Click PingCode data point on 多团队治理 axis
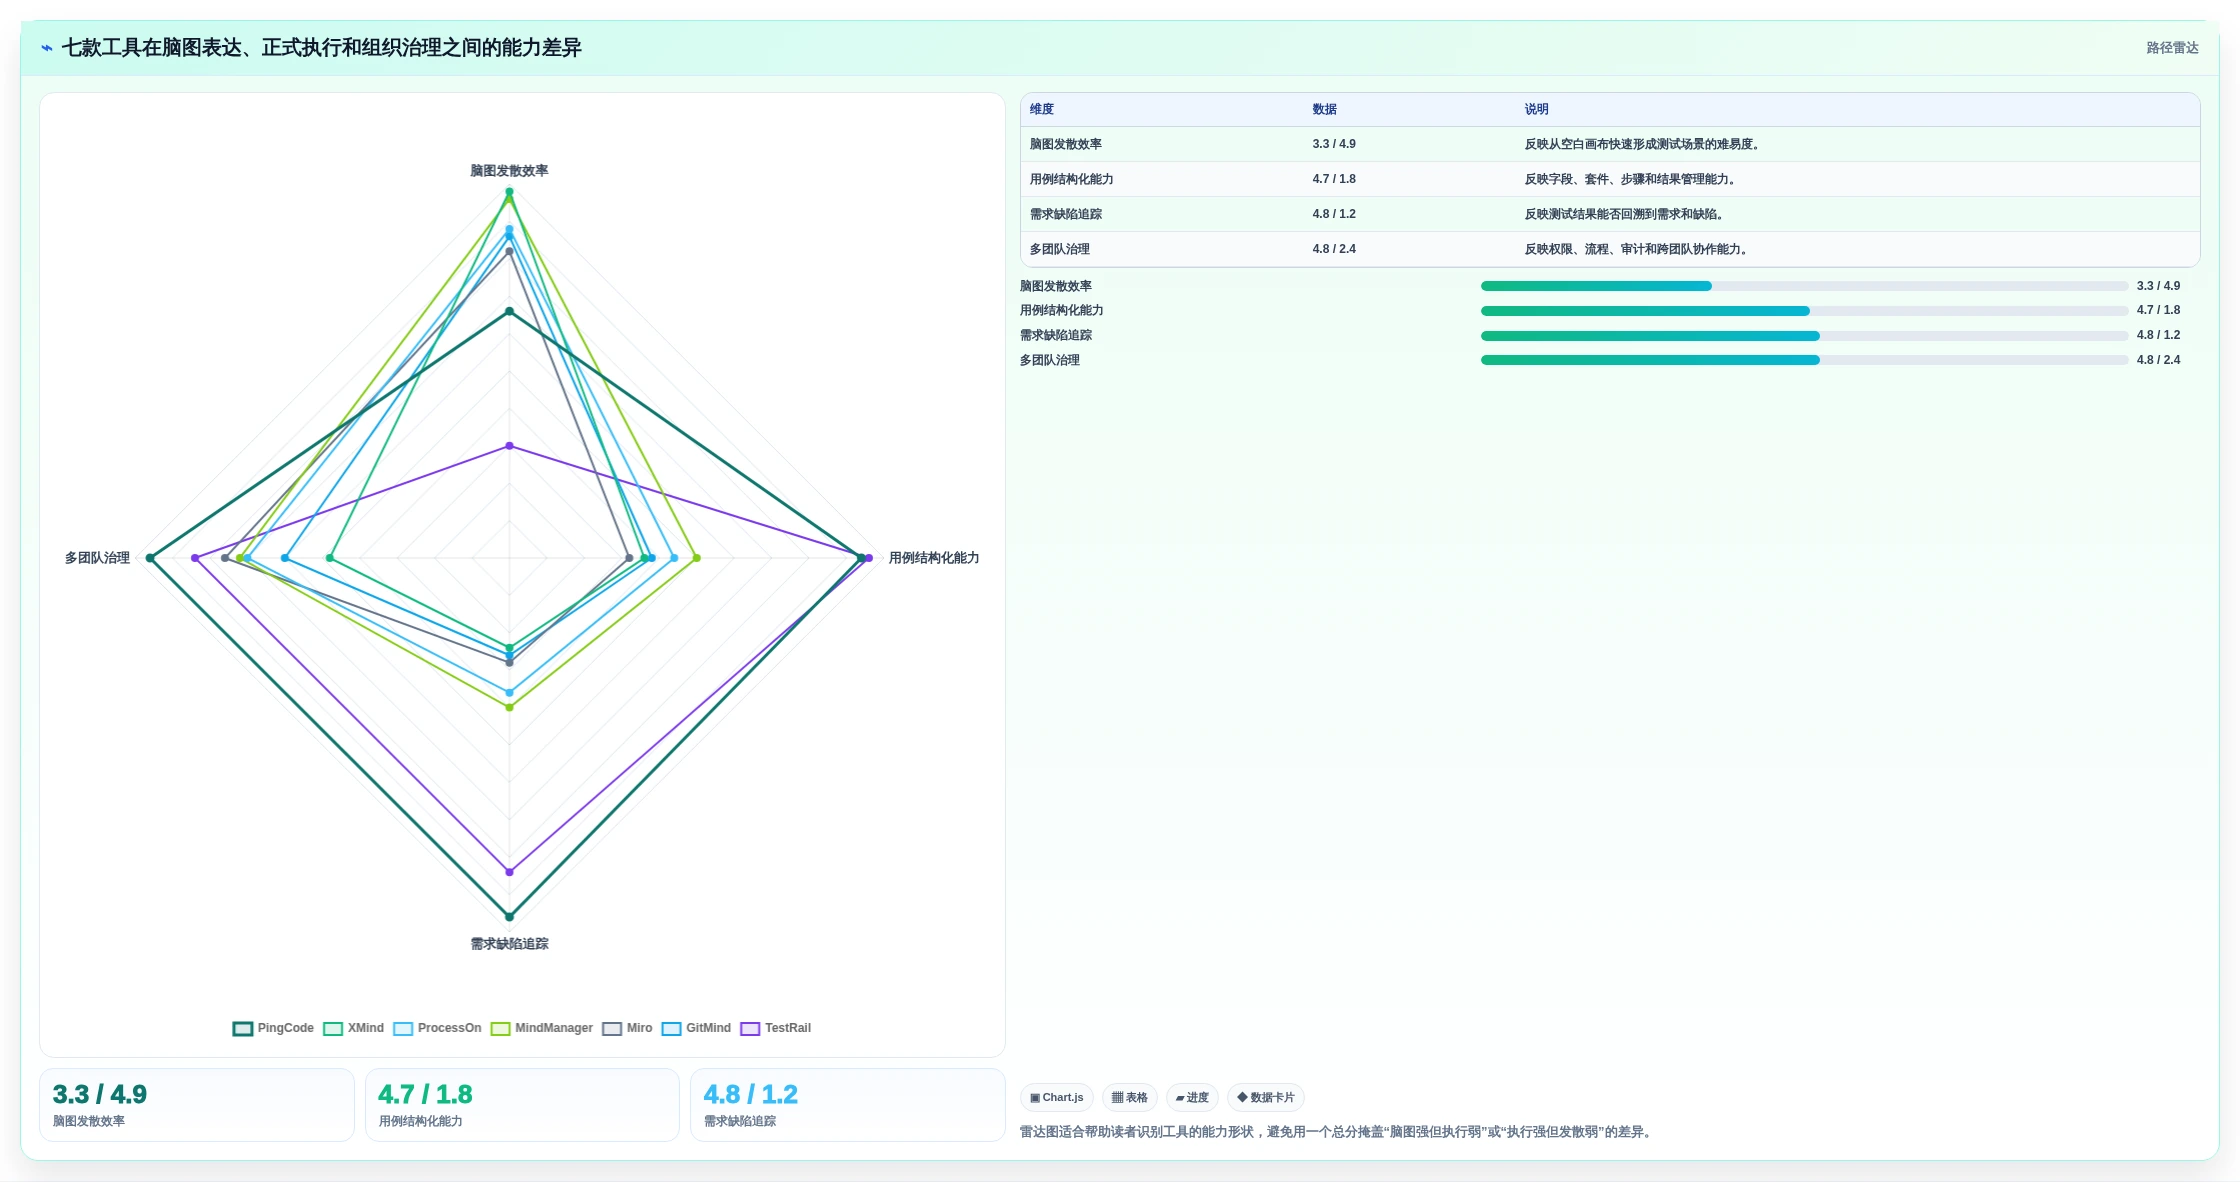2240x1182 pixels. [x=150, y=558]
